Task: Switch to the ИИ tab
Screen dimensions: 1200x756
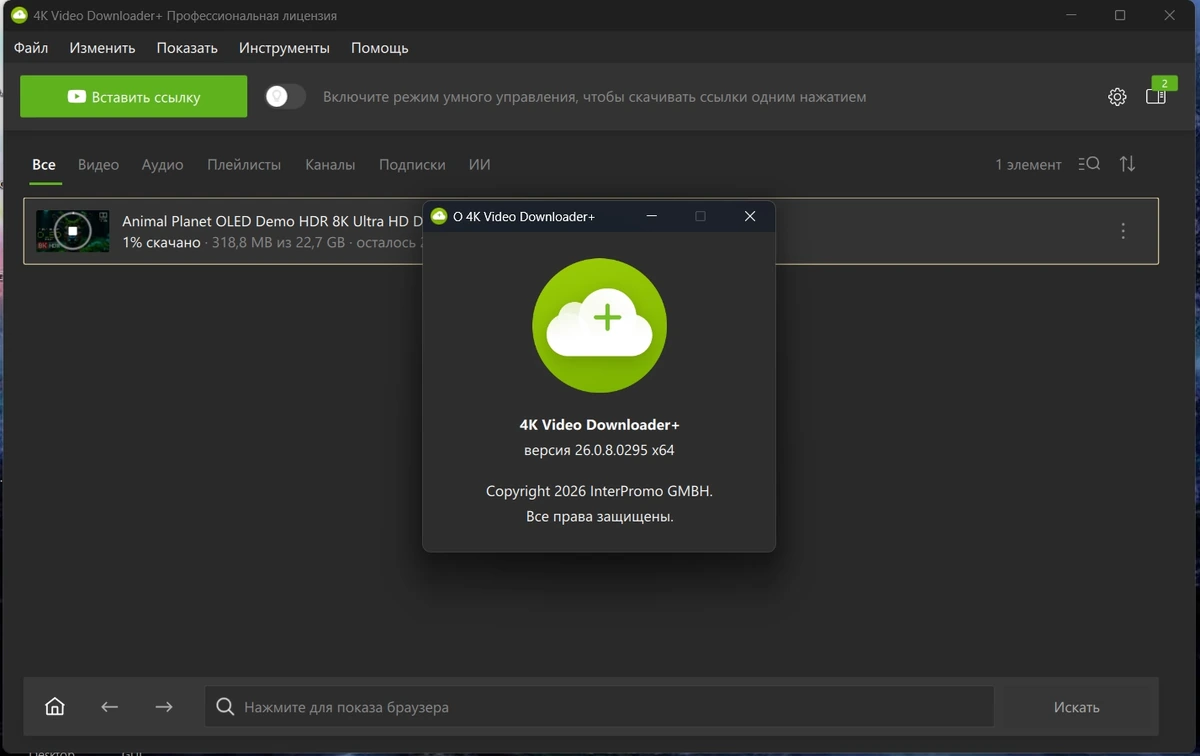Action: pyautogui.click(x=479, y=165)
